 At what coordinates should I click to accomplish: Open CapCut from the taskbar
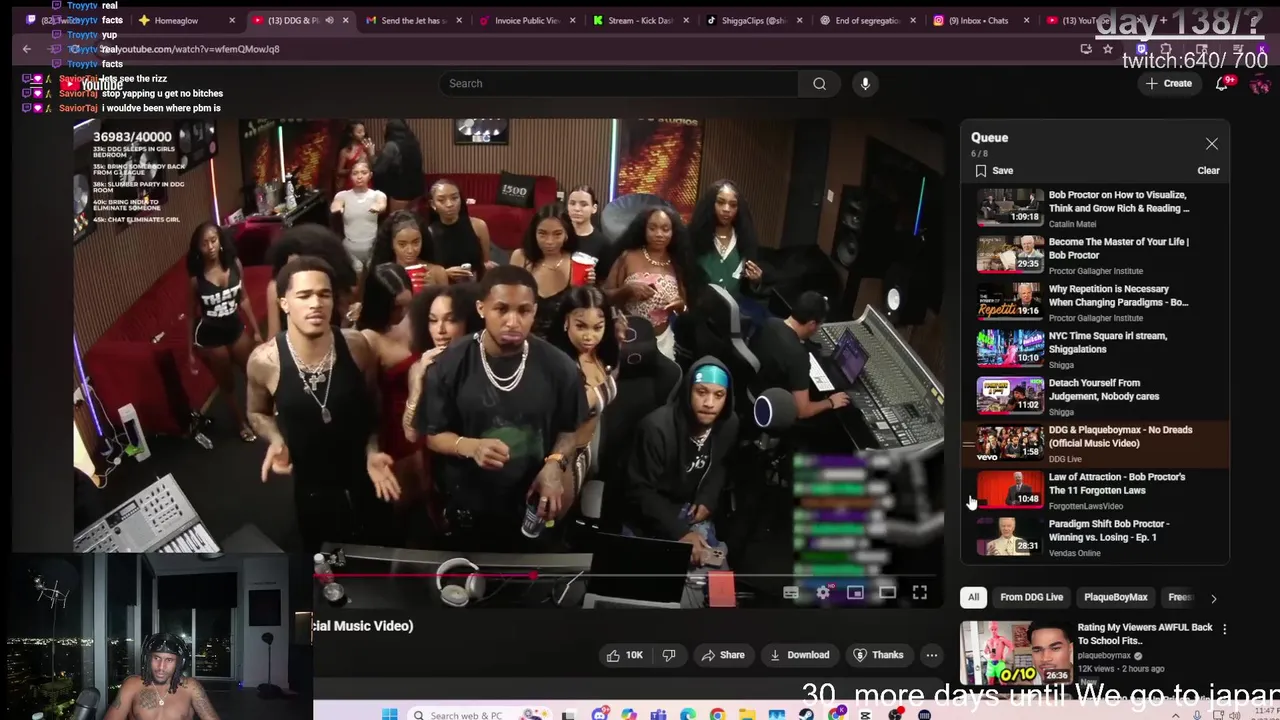pyautogui.click(x=865, y=714)
